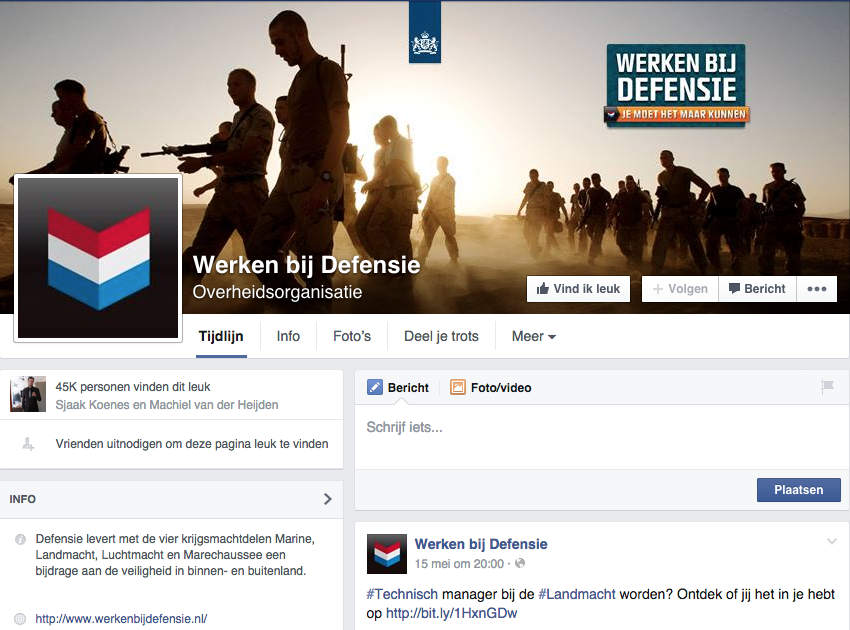Open the post options chevron menu

tap(832, 541)
